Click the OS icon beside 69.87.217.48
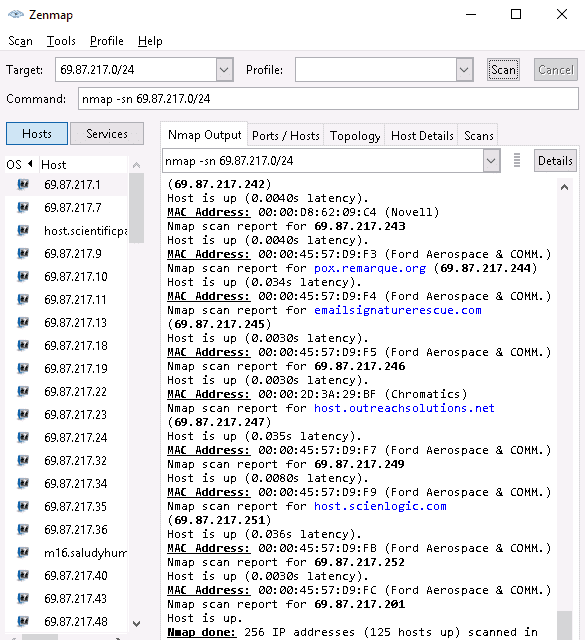585x640 pixels. point(23,622)
